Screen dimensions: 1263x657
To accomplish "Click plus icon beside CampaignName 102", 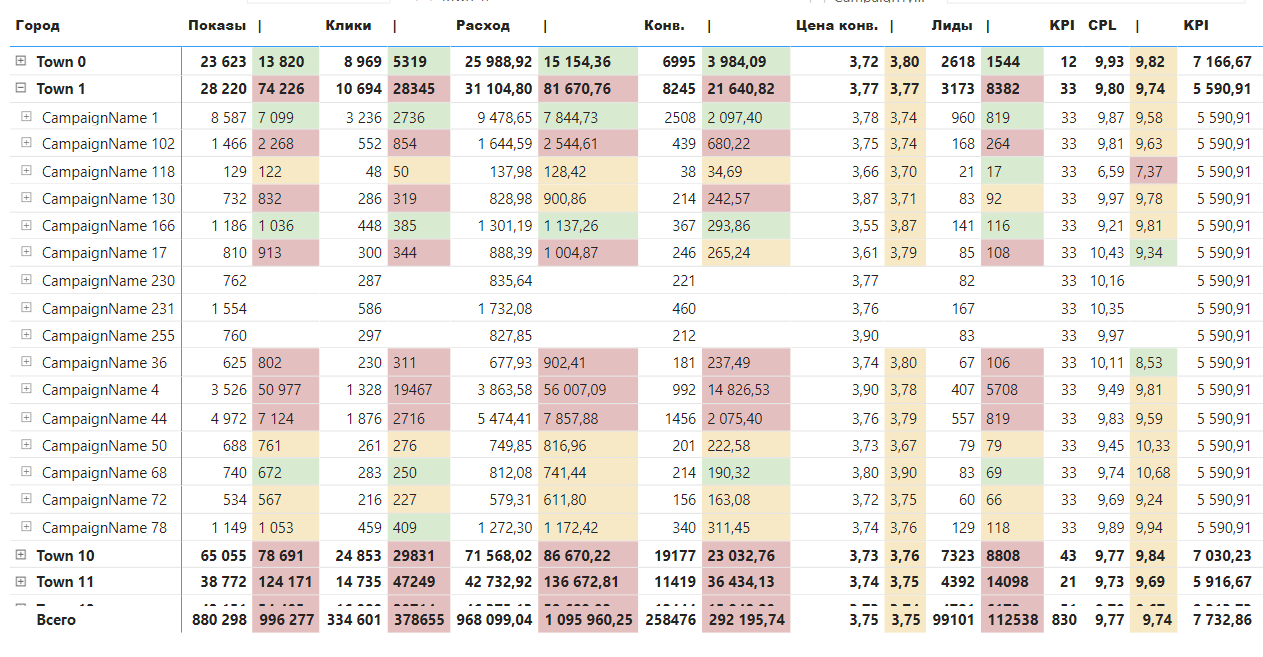I will [x=27, y=144].
